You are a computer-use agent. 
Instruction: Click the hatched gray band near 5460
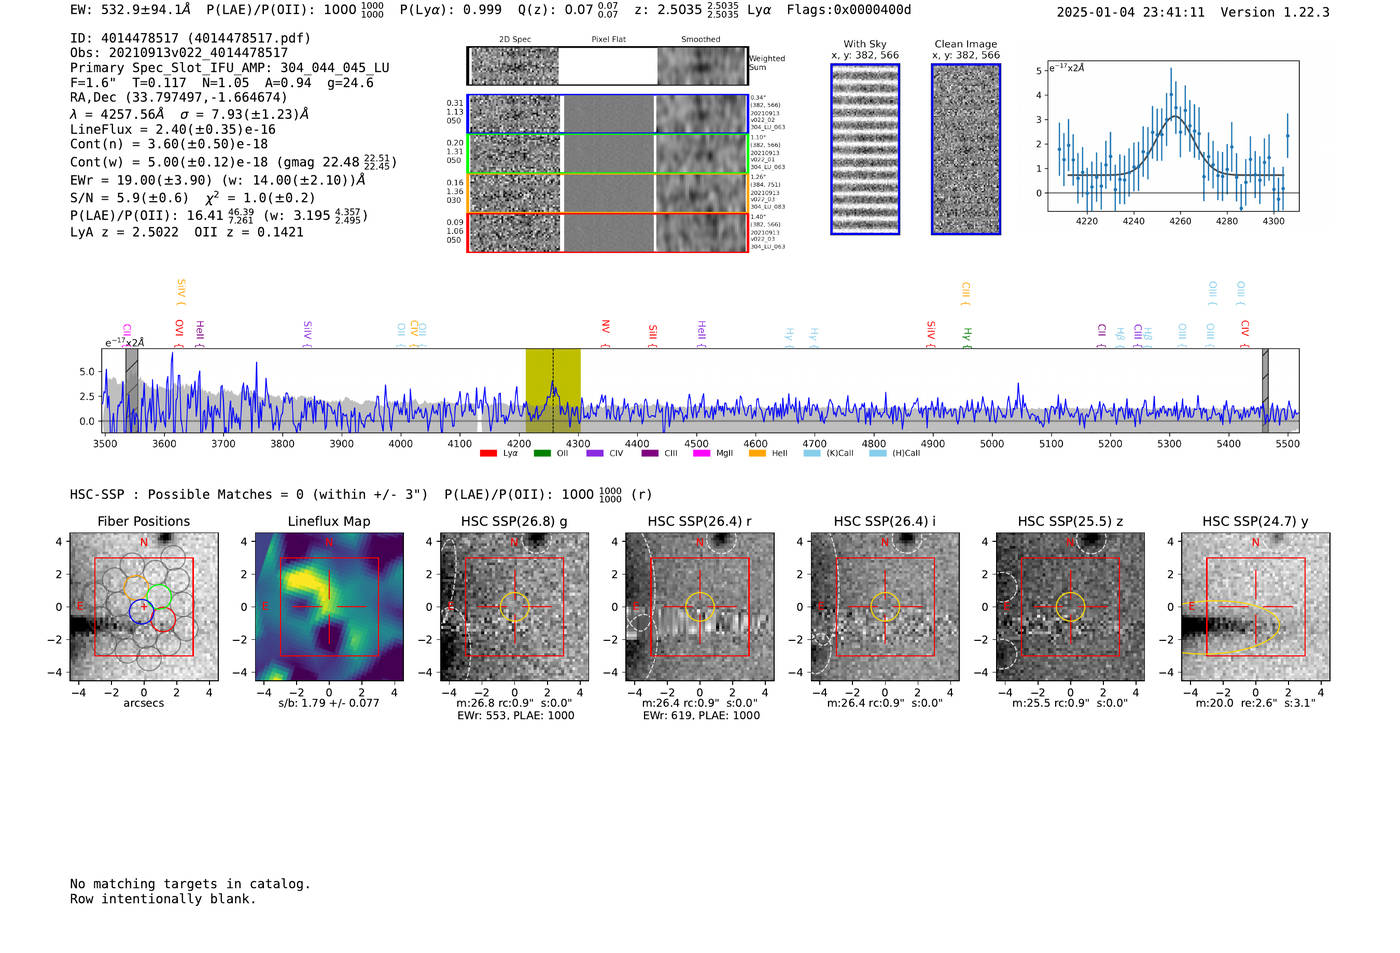pyautogui.click(x=1265, y=390)
